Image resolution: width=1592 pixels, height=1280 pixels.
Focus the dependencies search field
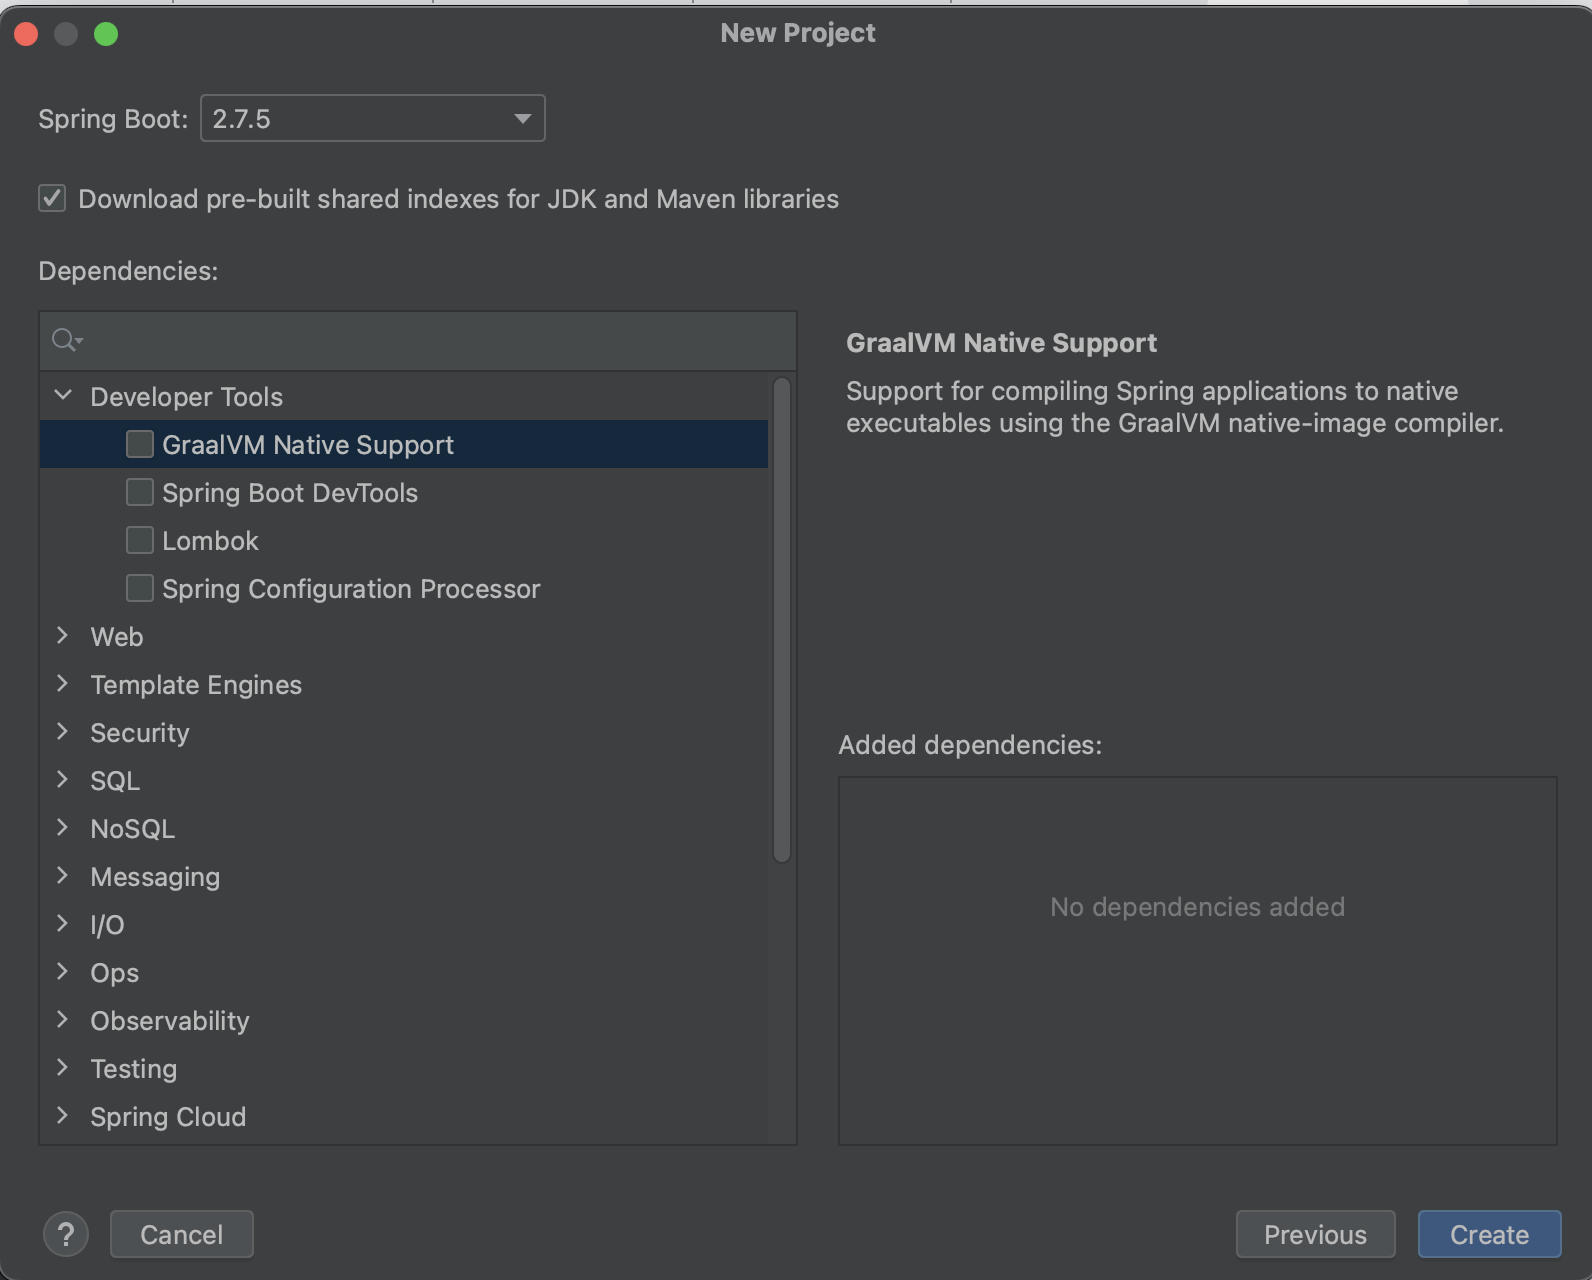pyautogui.click(x=430, y=341)
